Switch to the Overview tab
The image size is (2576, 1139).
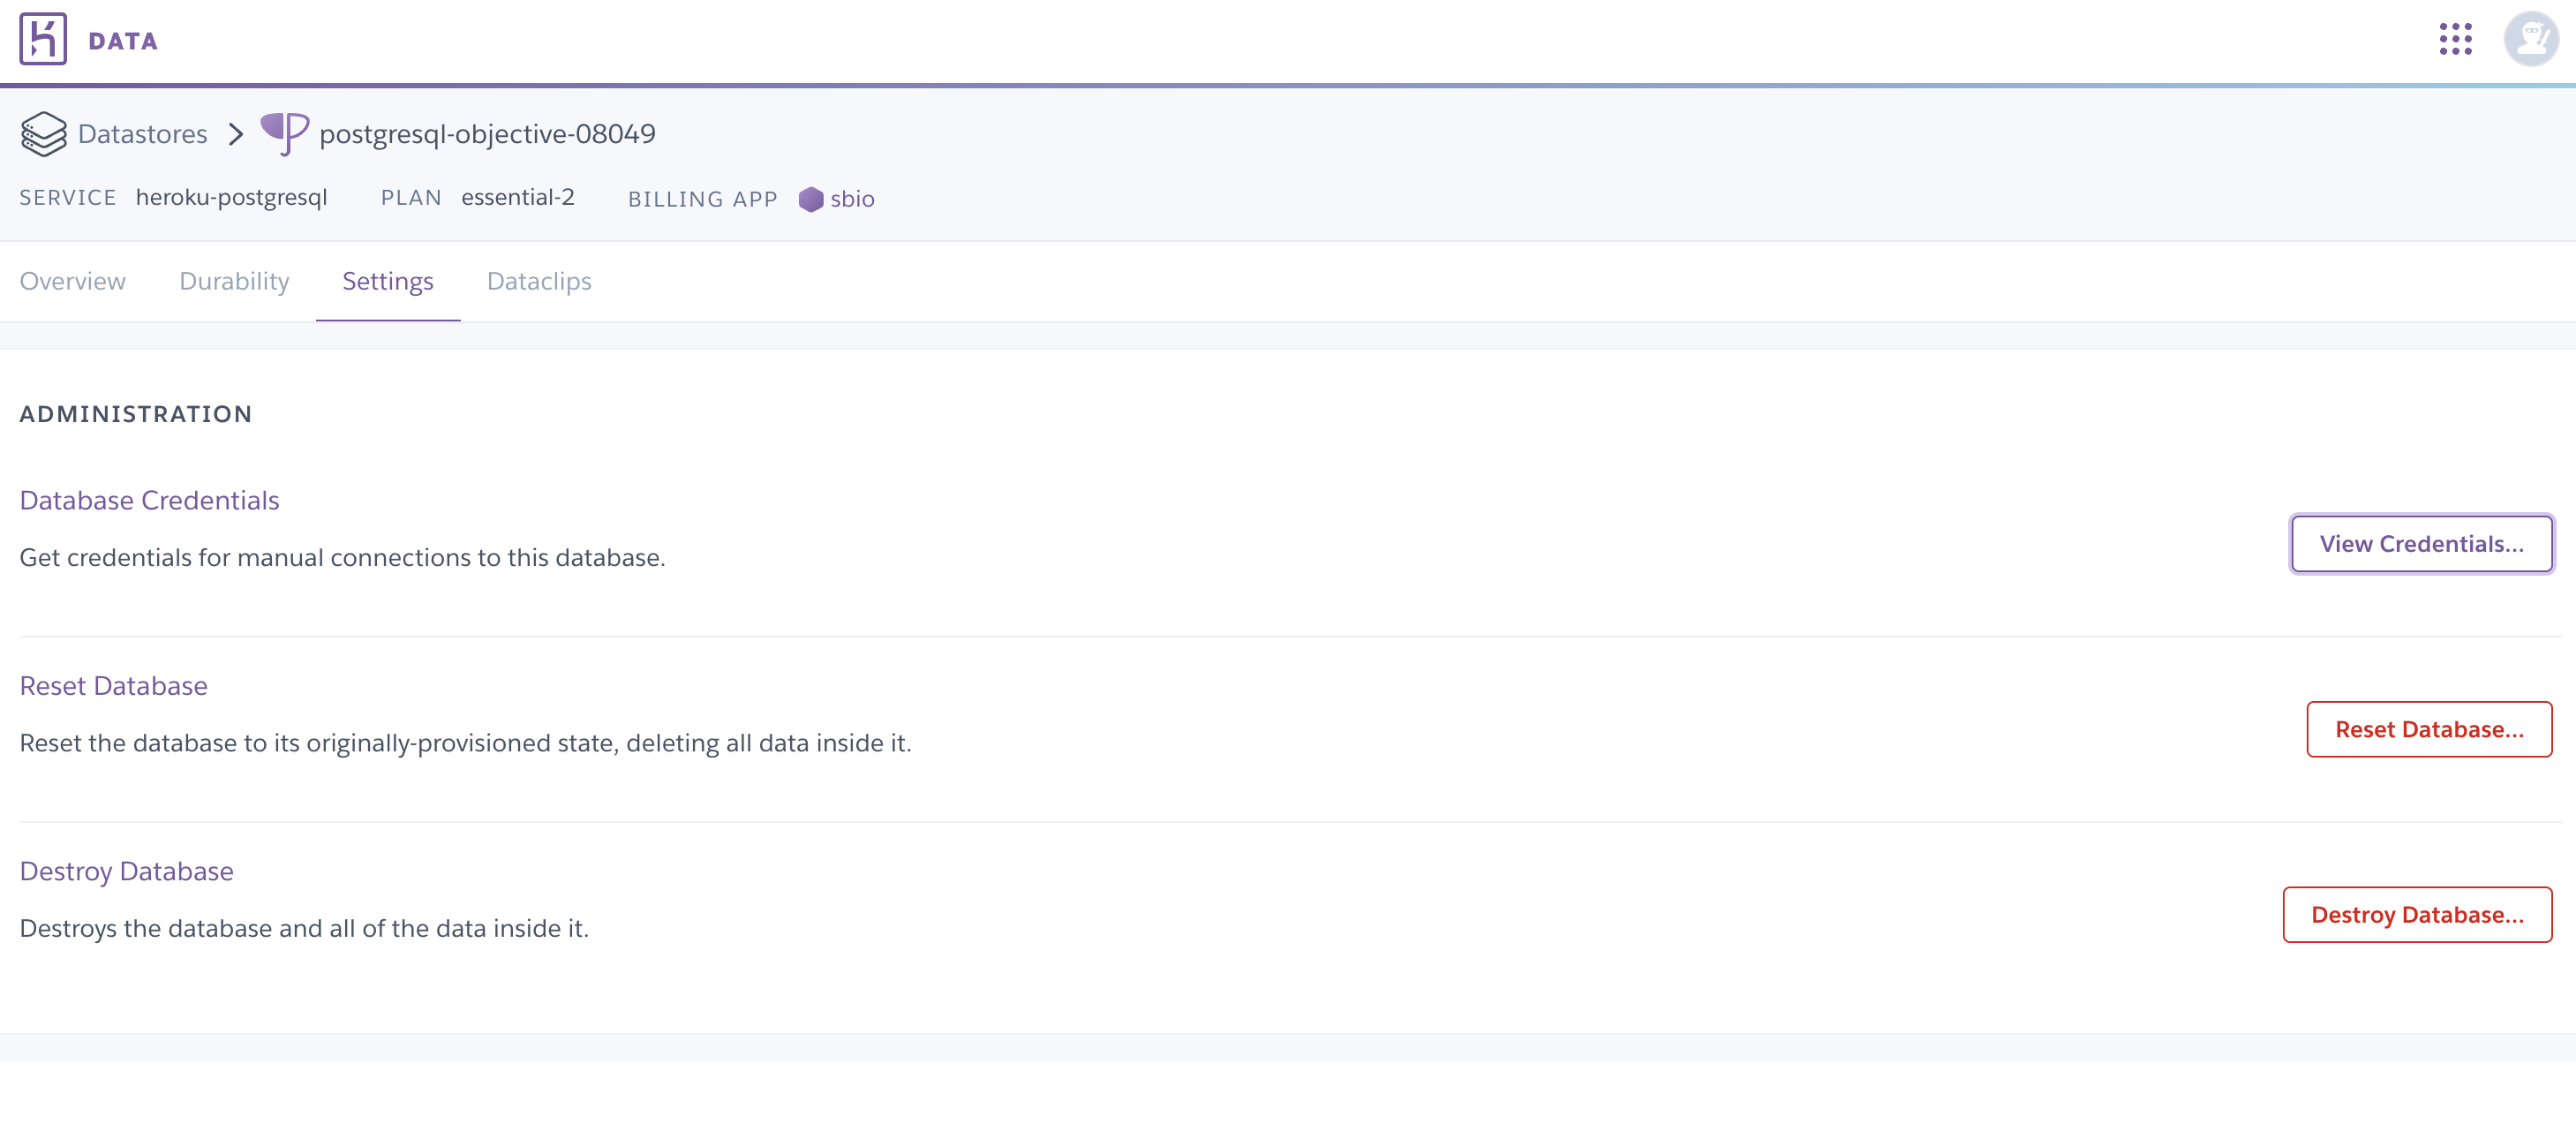pos(72,281)
